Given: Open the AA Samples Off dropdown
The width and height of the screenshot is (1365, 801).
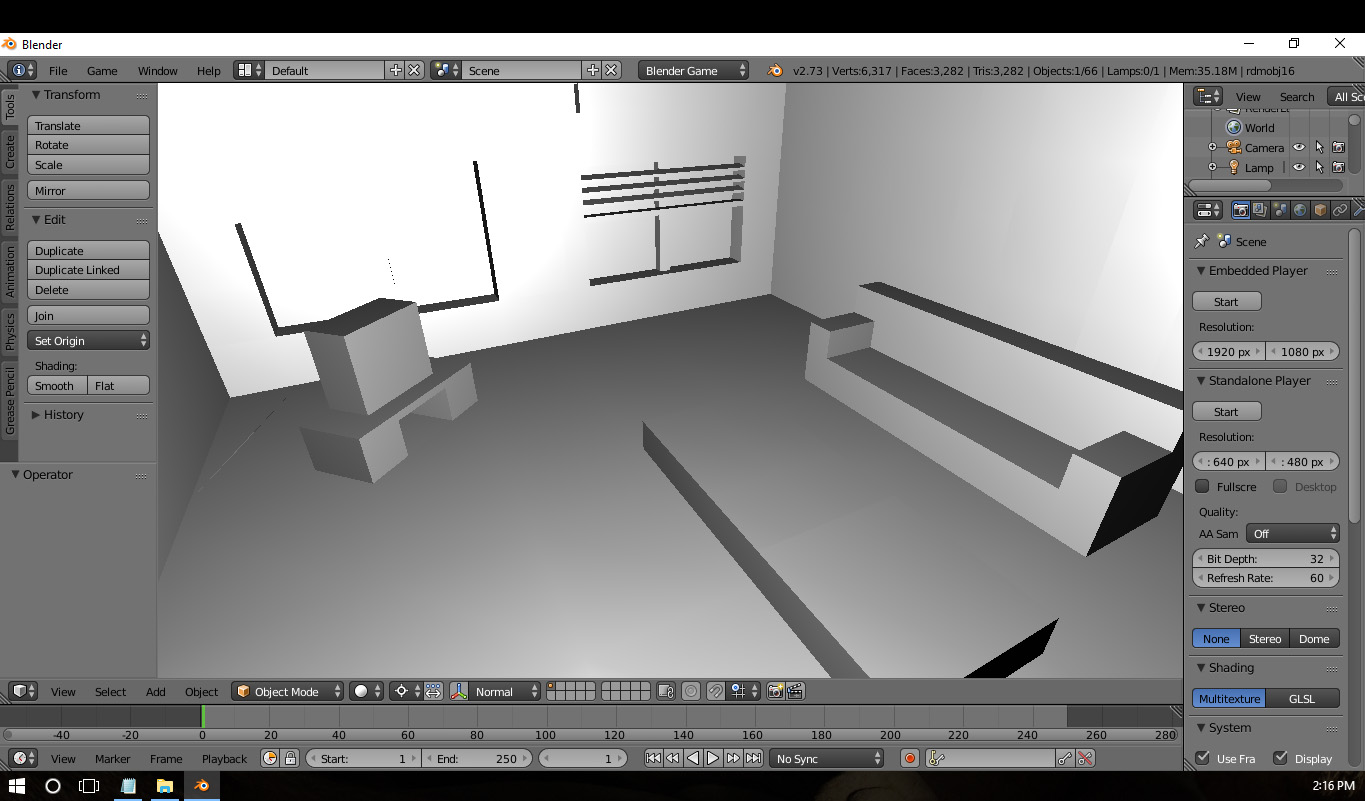Looking at the screenshot, I should [x=1293, y=533].
